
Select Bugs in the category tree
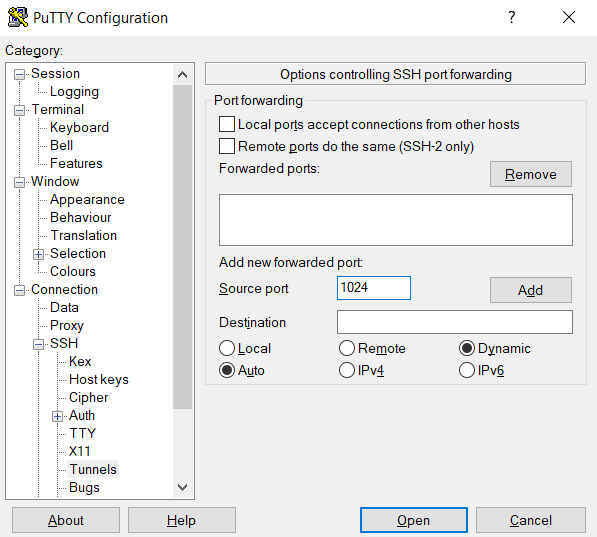(84, 487)
